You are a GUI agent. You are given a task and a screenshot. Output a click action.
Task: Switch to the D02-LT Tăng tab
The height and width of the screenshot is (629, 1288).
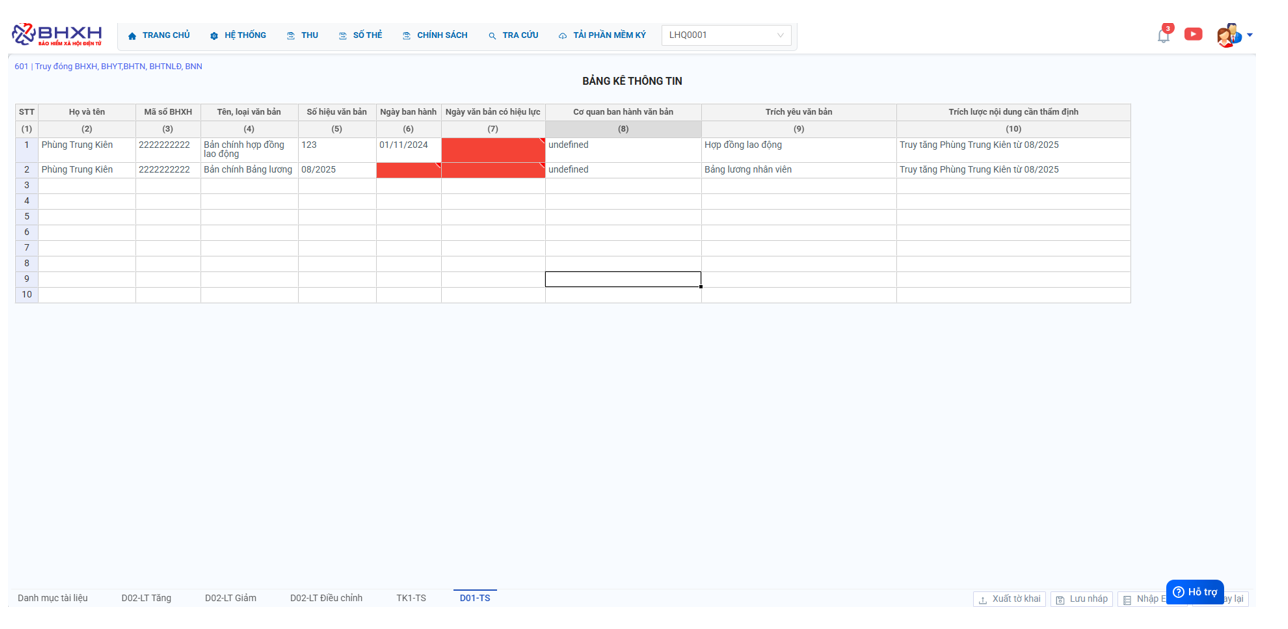146,598
